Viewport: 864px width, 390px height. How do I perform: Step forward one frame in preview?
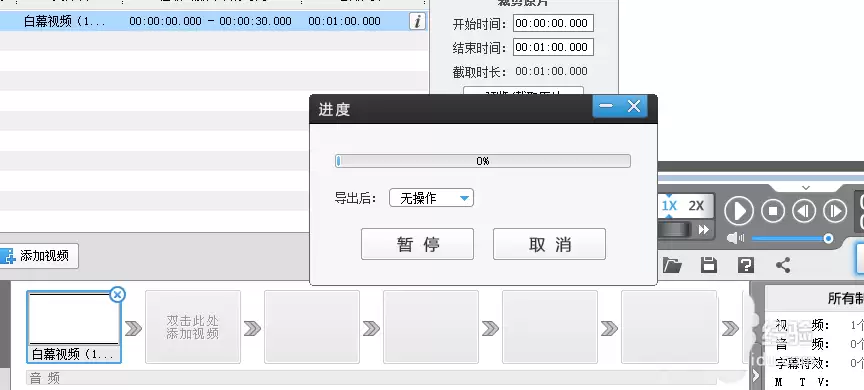click(835, 211)
